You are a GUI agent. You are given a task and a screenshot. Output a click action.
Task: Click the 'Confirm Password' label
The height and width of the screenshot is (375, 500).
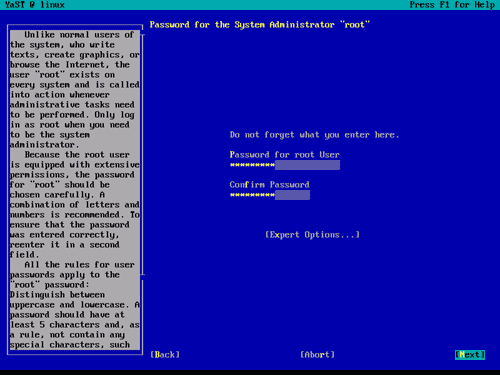click(270, 185)
